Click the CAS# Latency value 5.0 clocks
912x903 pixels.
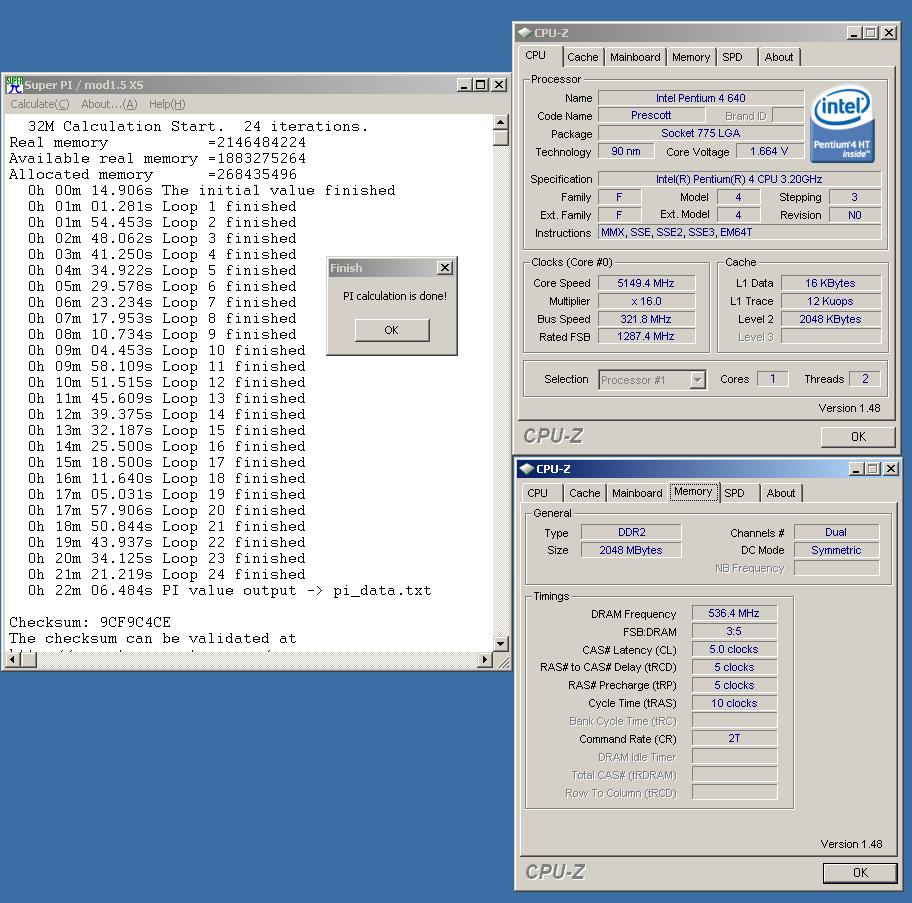735,649
